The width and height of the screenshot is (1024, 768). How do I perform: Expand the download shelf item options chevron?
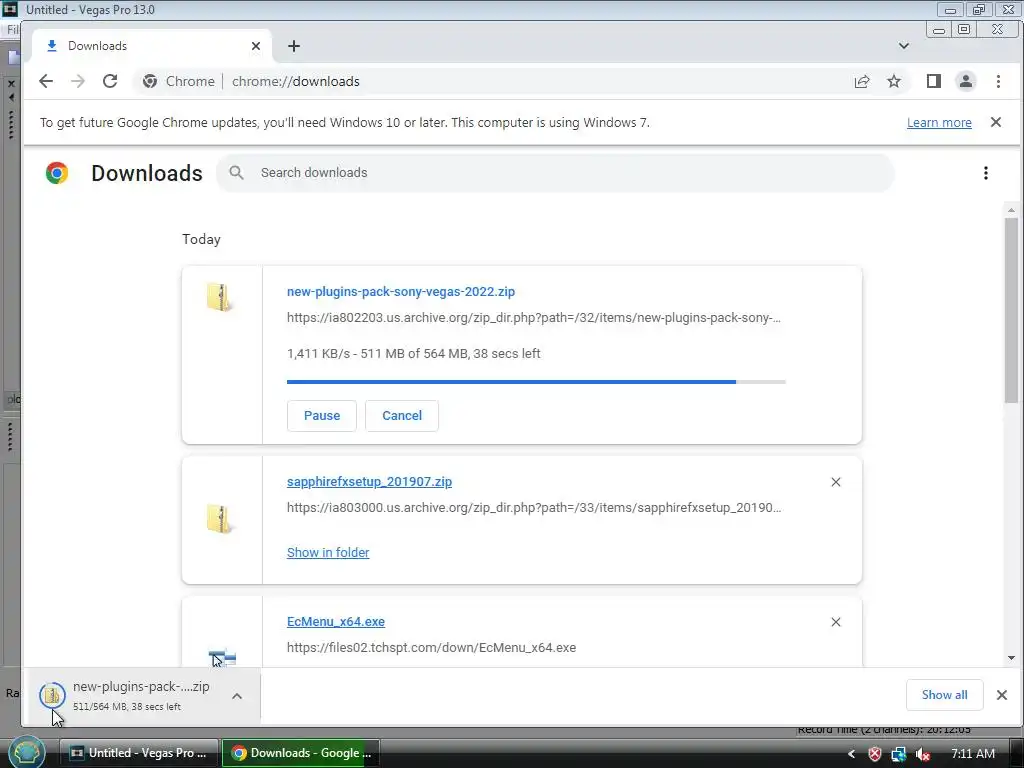(x=237, y=696)
